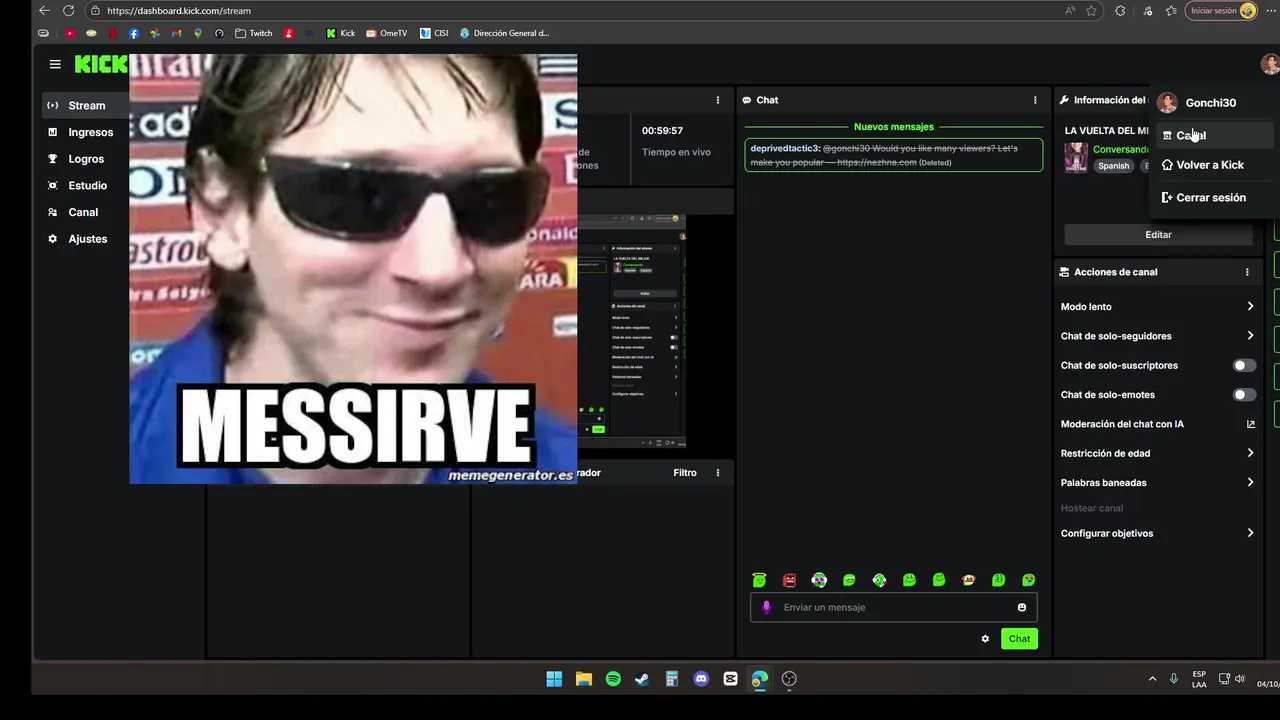Open Moderación del chat con IA link icon

[1250, 424]
